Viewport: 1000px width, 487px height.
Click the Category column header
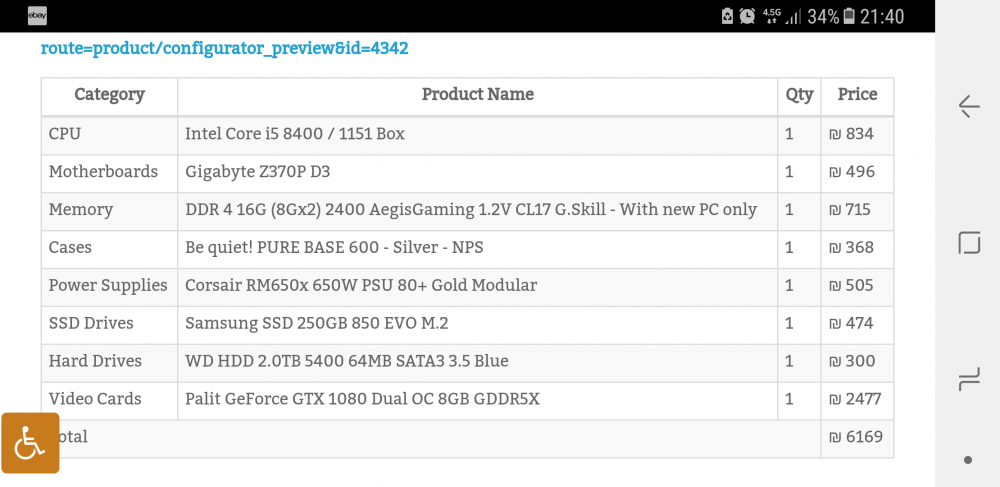[110, 95]
